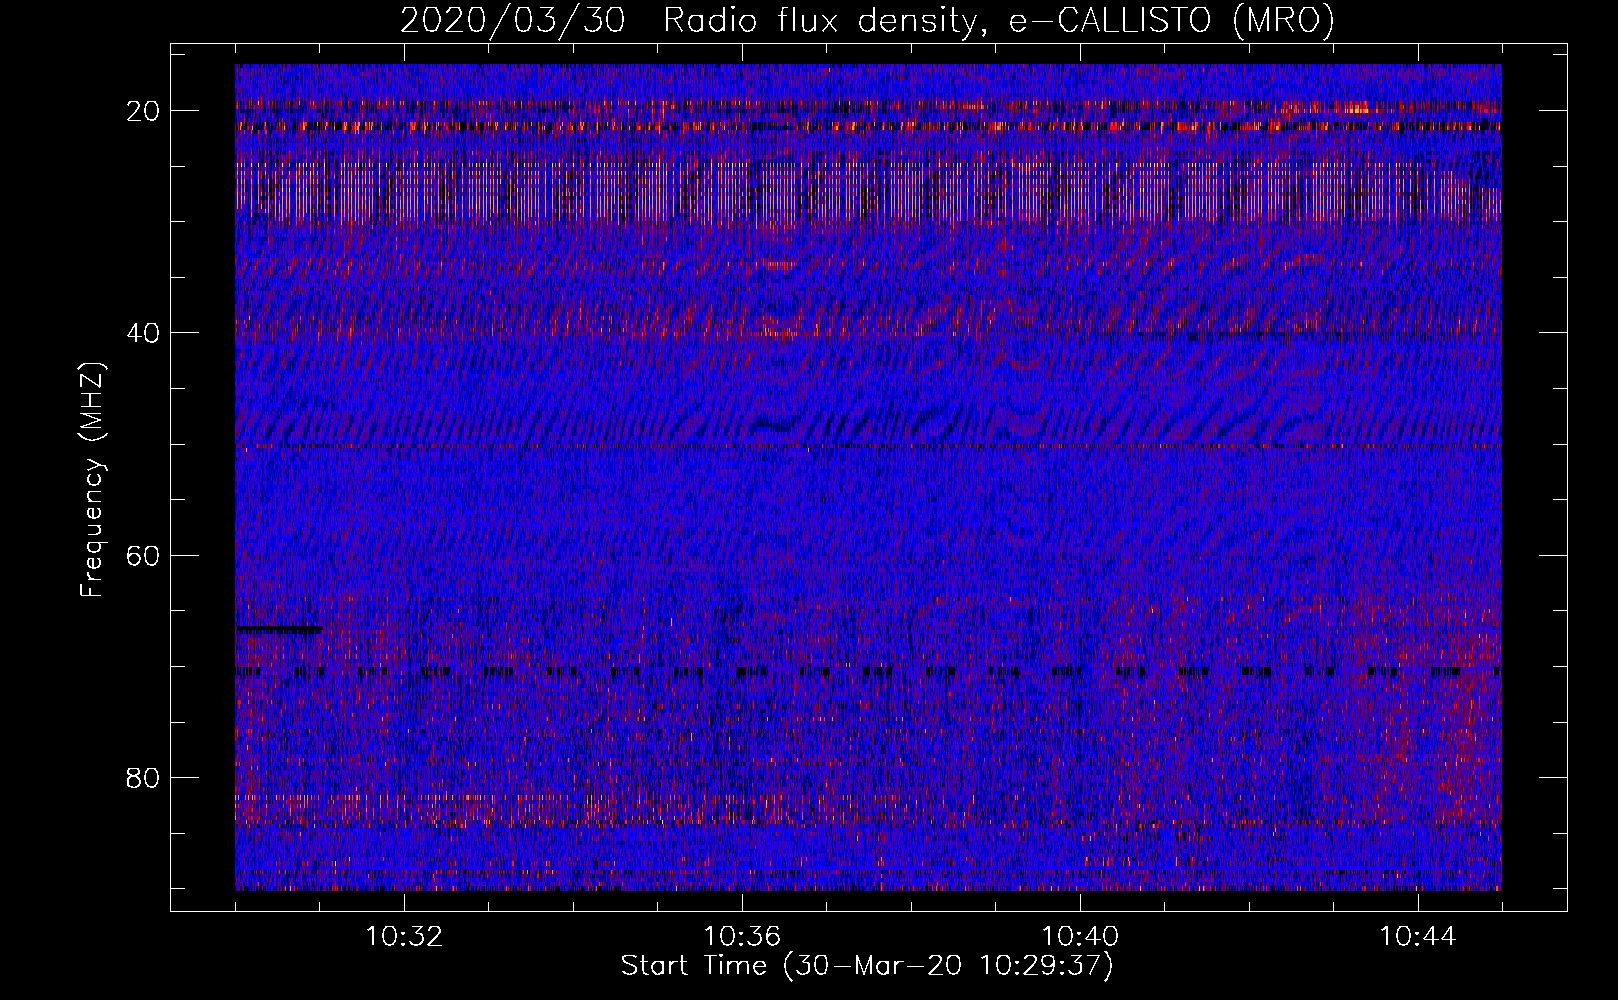Click the time tick label "10:40"

point(1080,937)
